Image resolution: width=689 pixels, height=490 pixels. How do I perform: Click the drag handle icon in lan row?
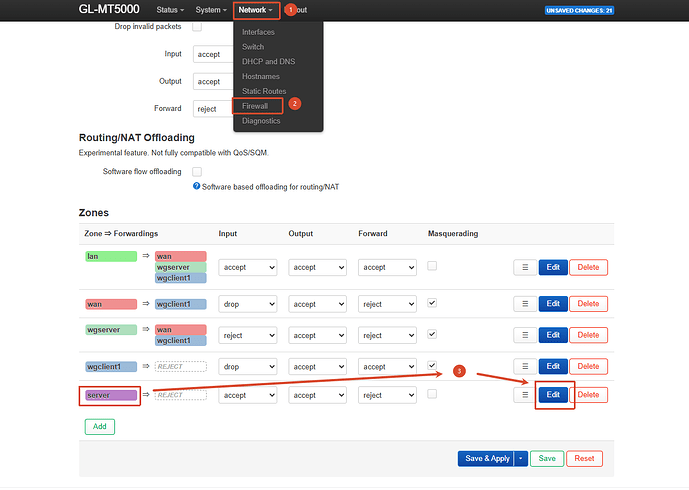point(525,267)
